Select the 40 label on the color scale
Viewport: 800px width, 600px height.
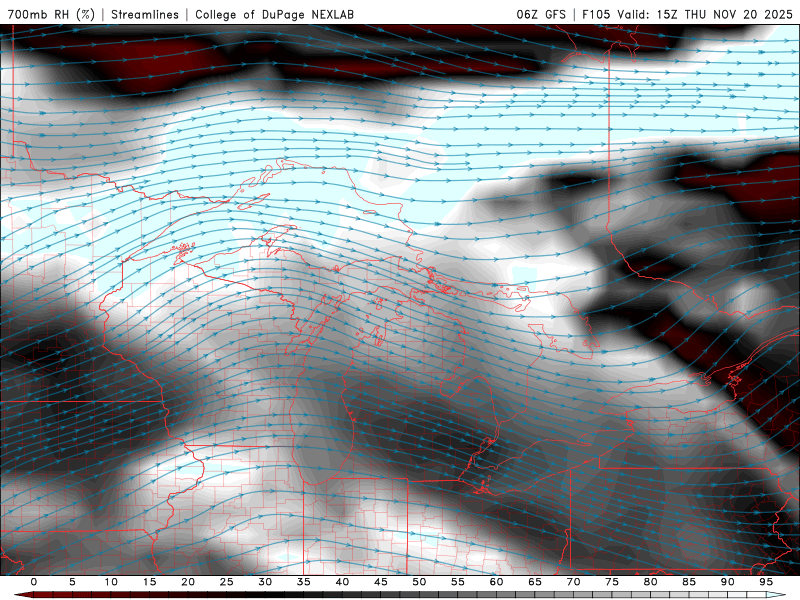click(342, 582)
